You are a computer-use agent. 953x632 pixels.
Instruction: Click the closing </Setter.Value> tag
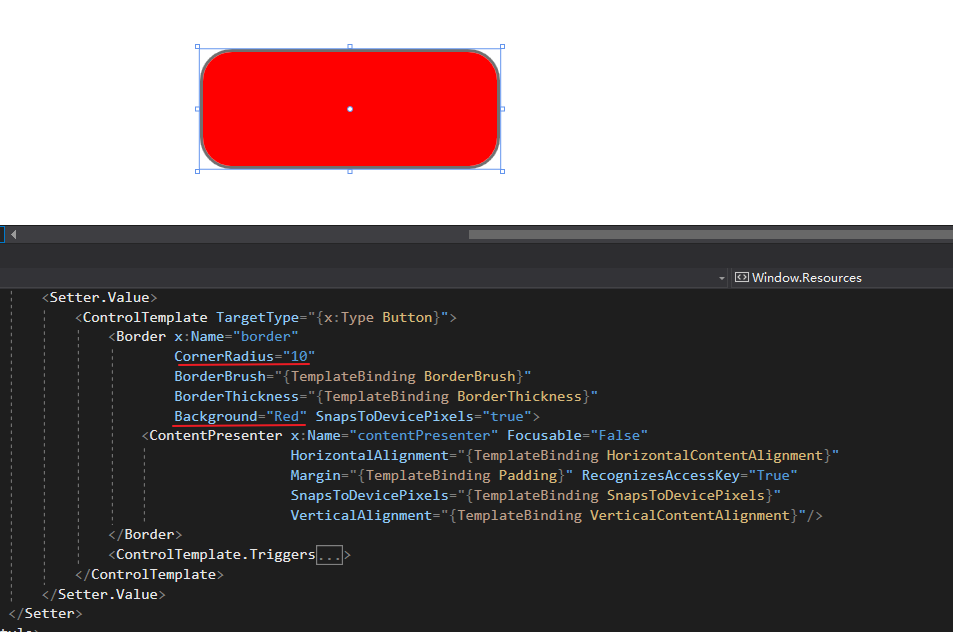[104, 594]
